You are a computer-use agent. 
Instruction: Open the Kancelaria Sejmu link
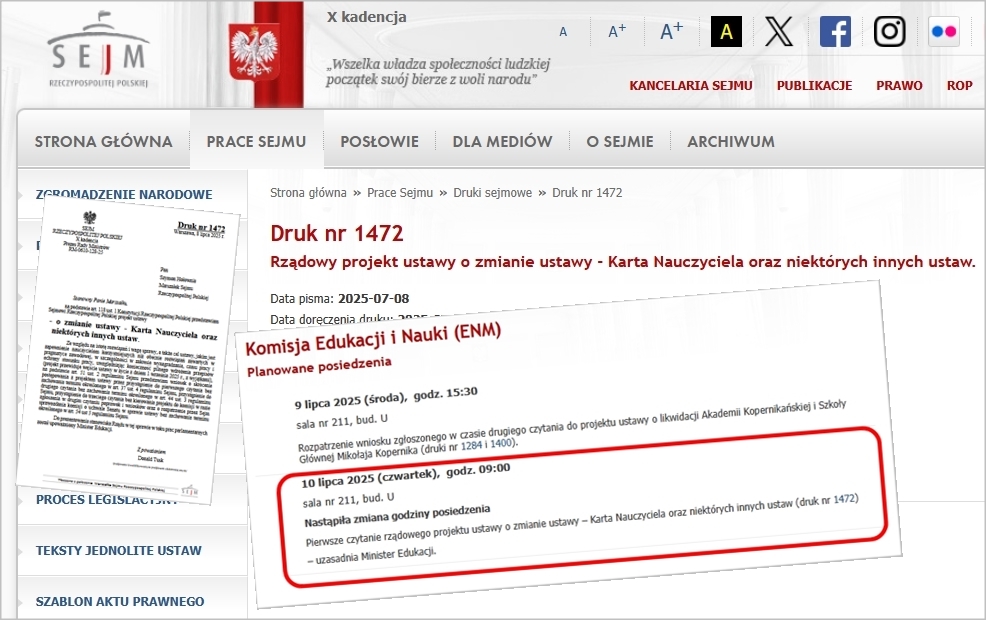coord(690,86)
